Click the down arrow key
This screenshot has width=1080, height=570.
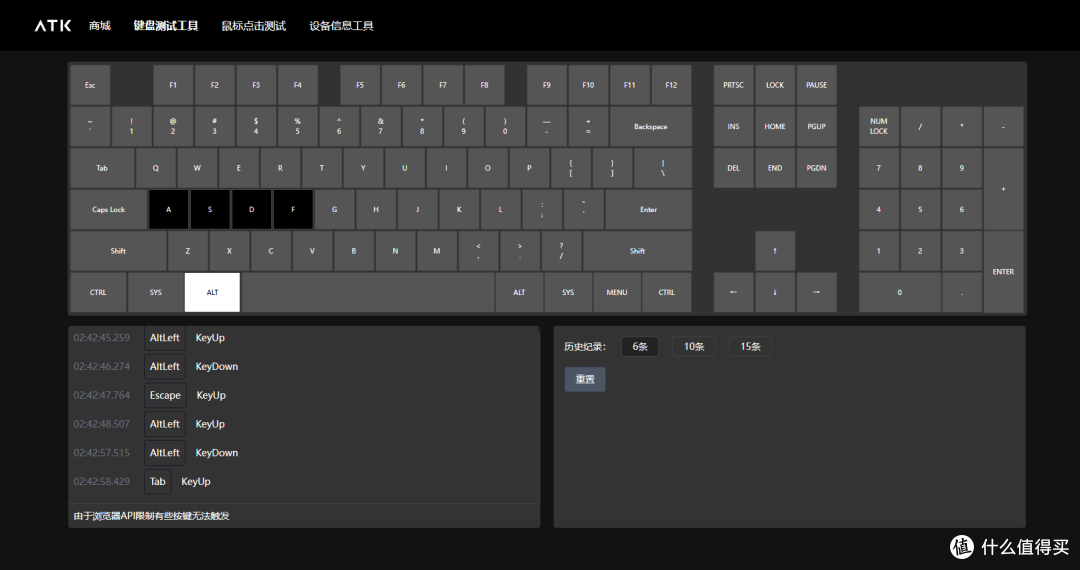click(775, 292)
